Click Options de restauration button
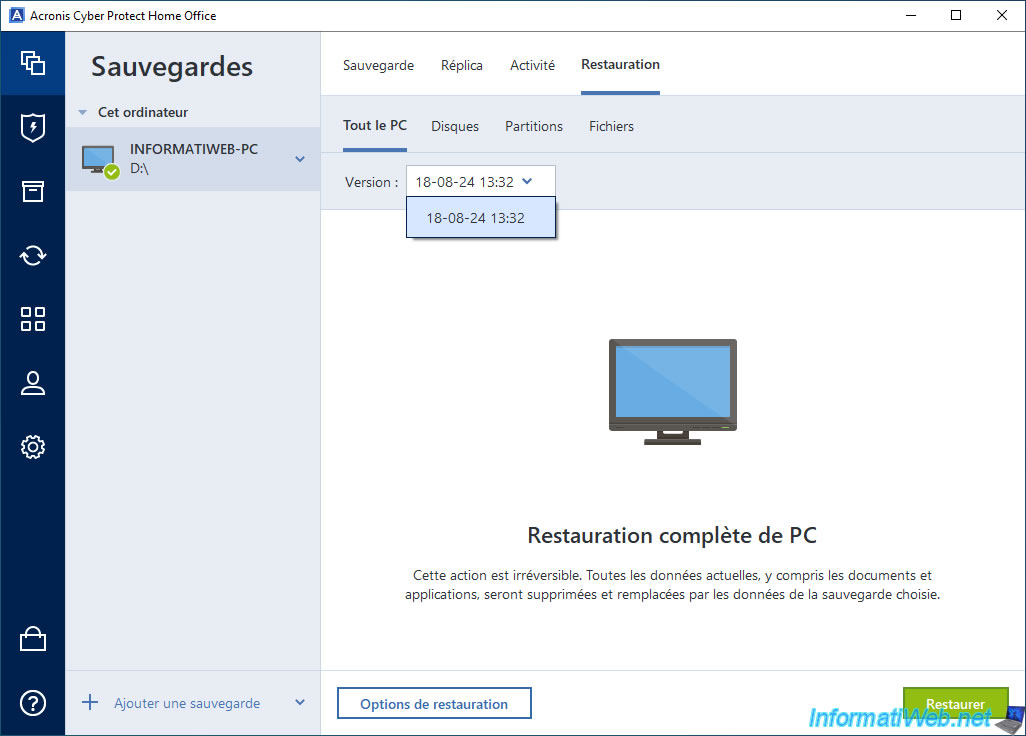The image size is (1026, 736). tap(434, 703)
